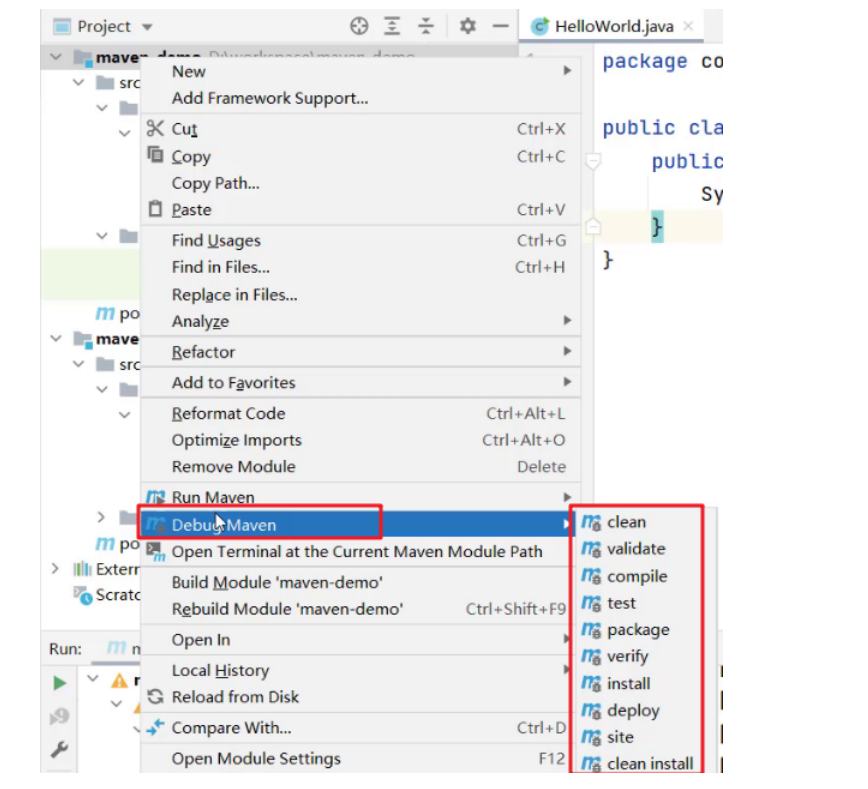This screenshot has width=868, height=789.
Task: Choose Optimize Imports menu entry
Action: pyautogui.click(x=360, y=440)
